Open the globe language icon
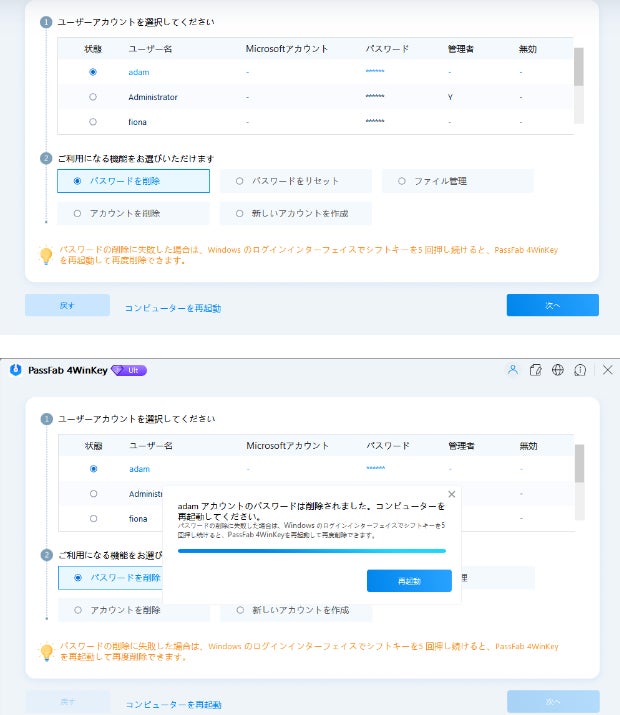Screen dimensions: 620x715 pos(558,370)
